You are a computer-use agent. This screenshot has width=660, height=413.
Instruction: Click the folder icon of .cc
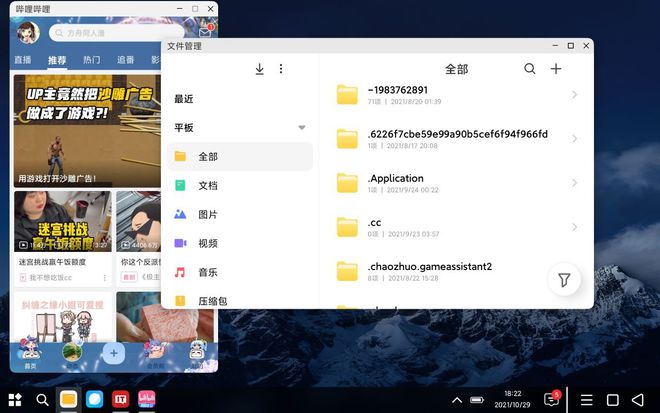pos(347,227)
